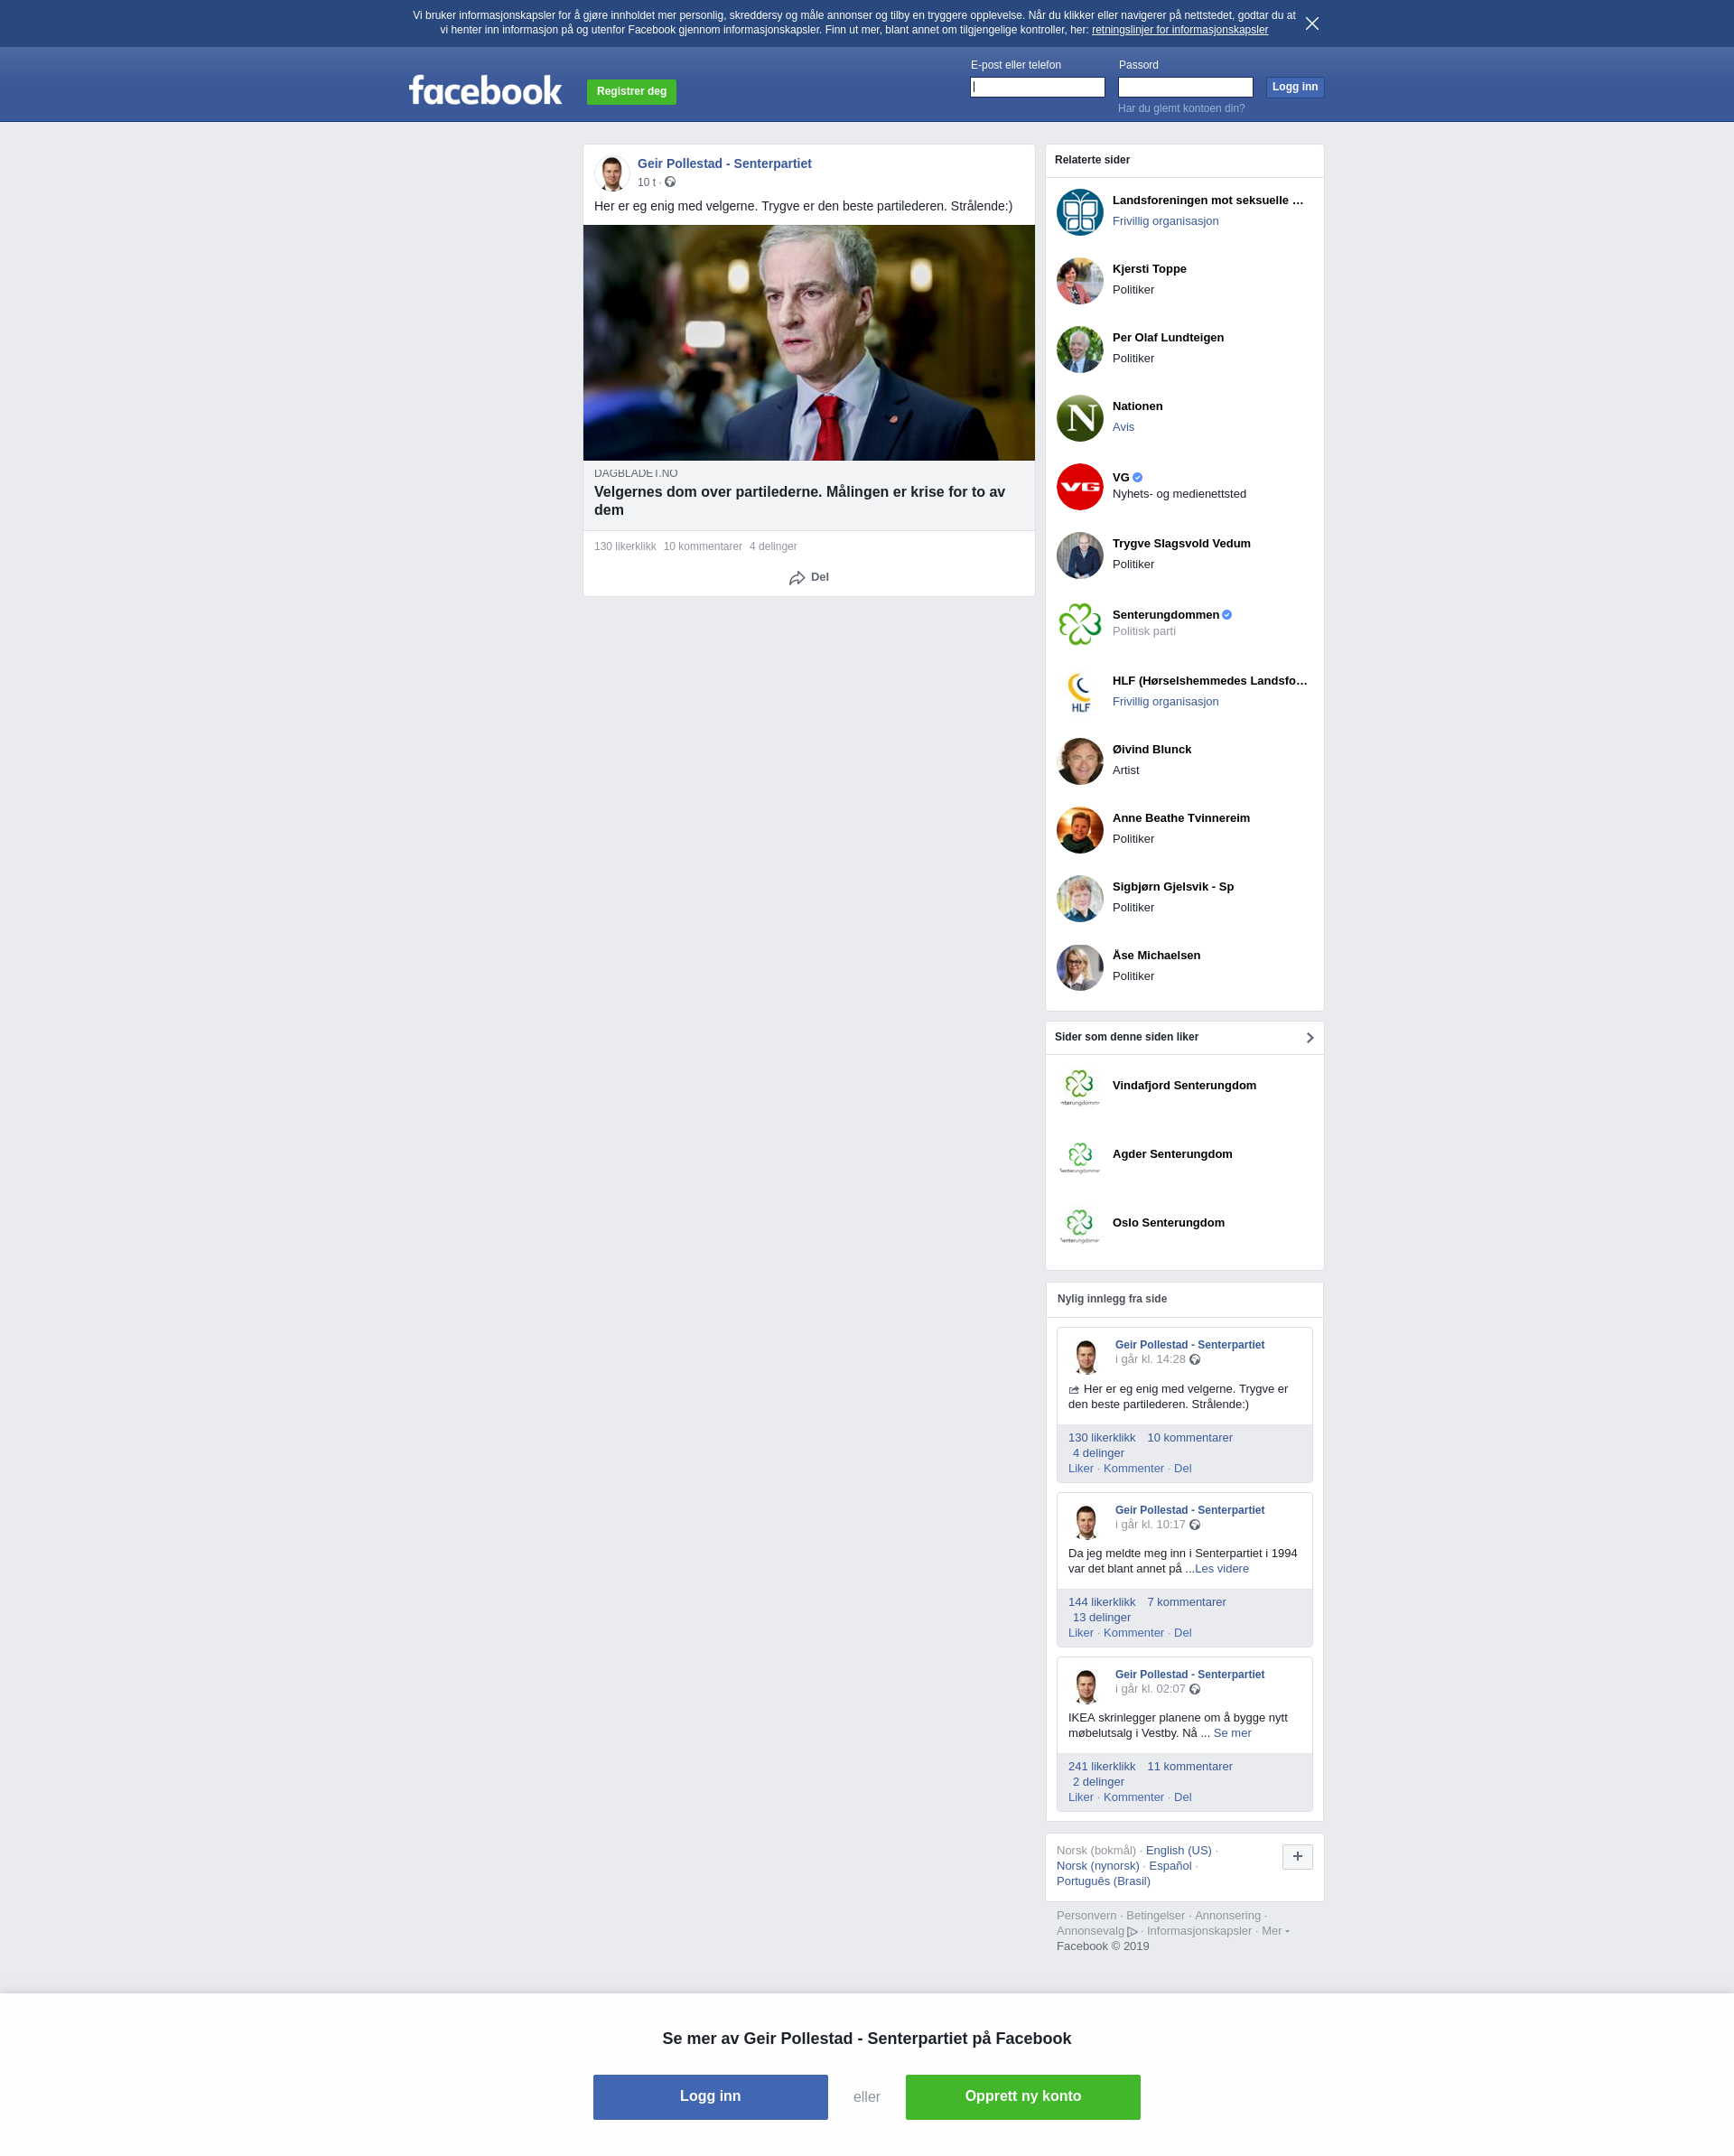1734x2156 pixels.
Task: Open VG page via its red logo
Action: pyautogui.click(x=1079, y=487)
